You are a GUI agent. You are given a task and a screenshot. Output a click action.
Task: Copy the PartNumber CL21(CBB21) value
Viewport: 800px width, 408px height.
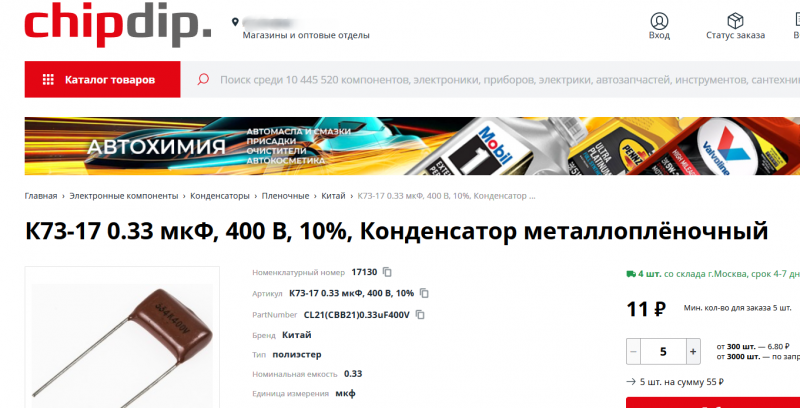(x=420, y=315)
